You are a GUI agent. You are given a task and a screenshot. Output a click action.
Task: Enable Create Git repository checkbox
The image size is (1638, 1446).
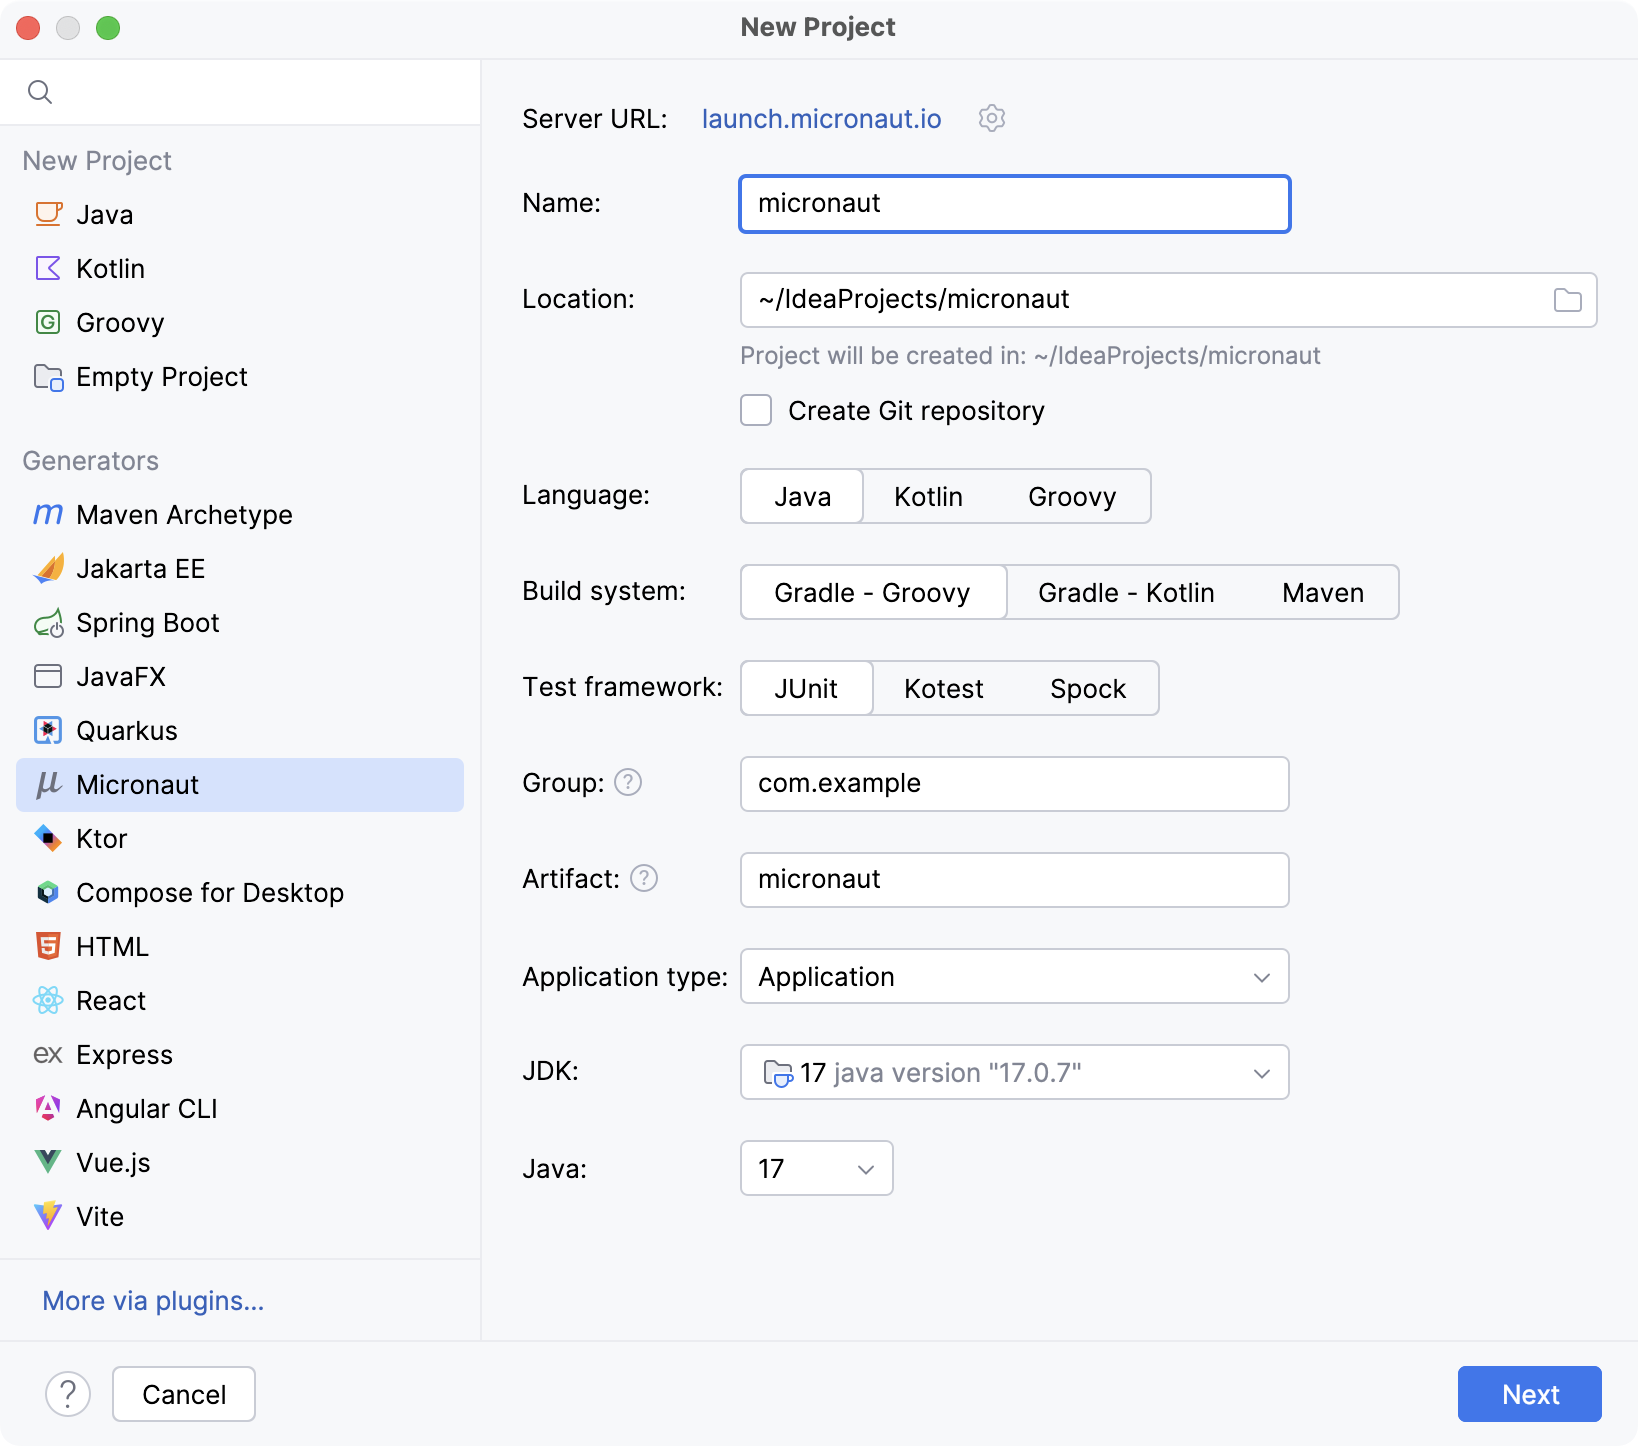(756, 411)
